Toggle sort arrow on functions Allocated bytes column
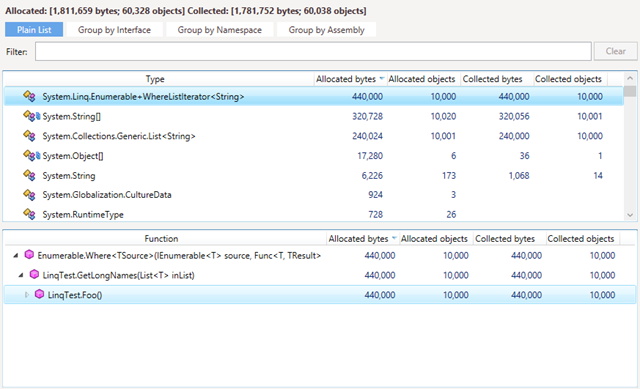Screen dimensions: 640x389 tap(394, 238)
